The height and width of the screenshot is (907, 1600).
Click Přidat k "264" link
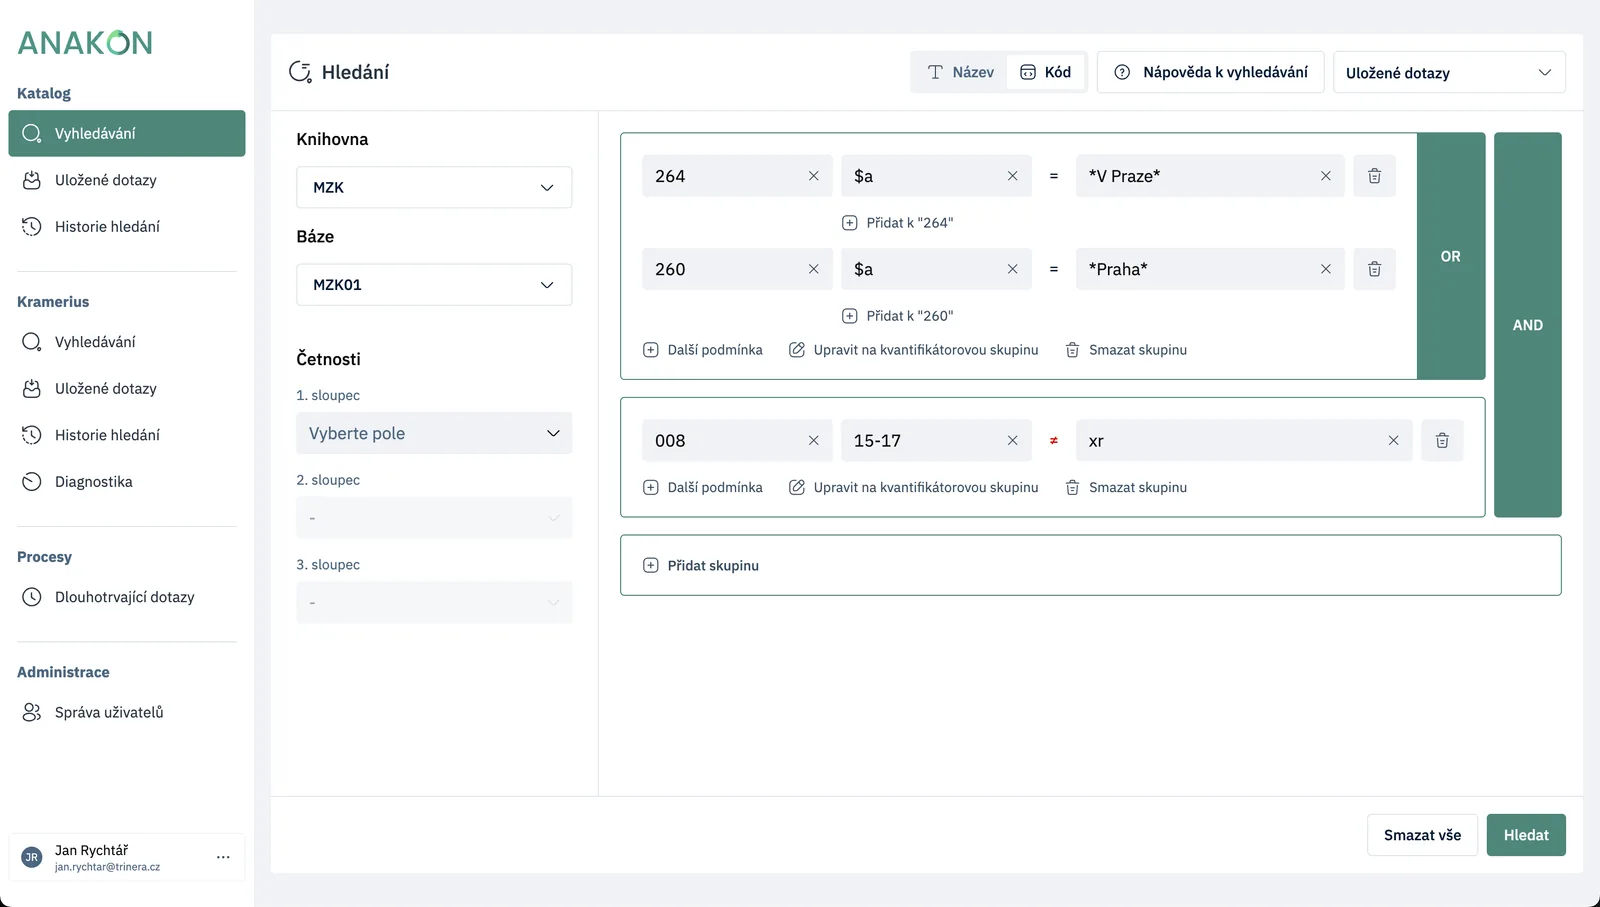click(x=898, y=223)
